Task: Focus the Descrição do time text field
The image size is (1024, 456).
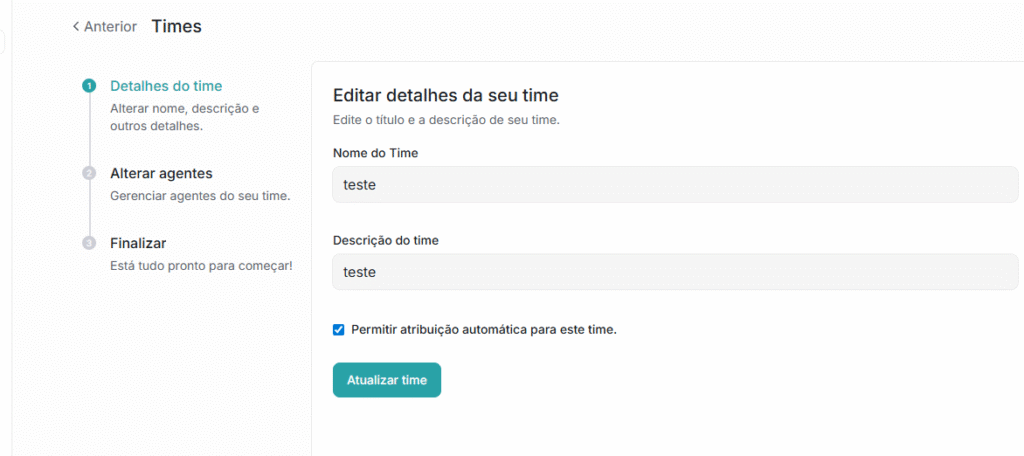Action: [675, 272]
